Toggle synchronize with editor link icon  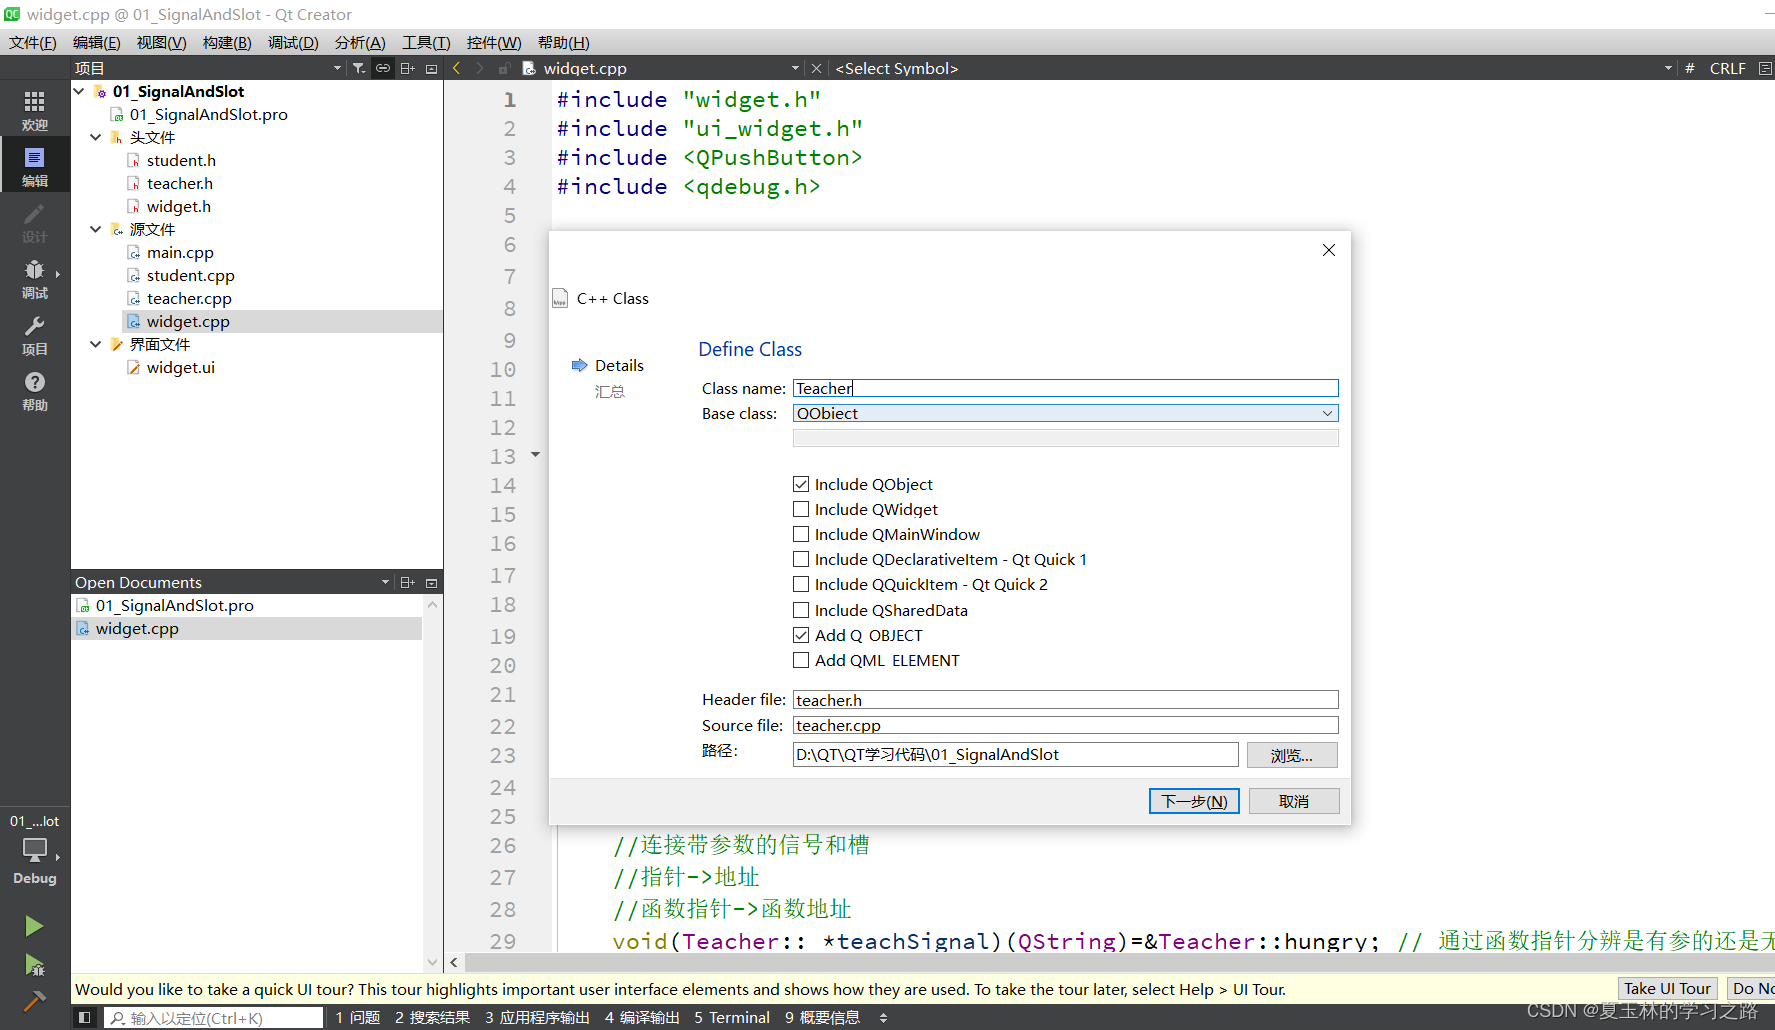(x=383, y=68)
